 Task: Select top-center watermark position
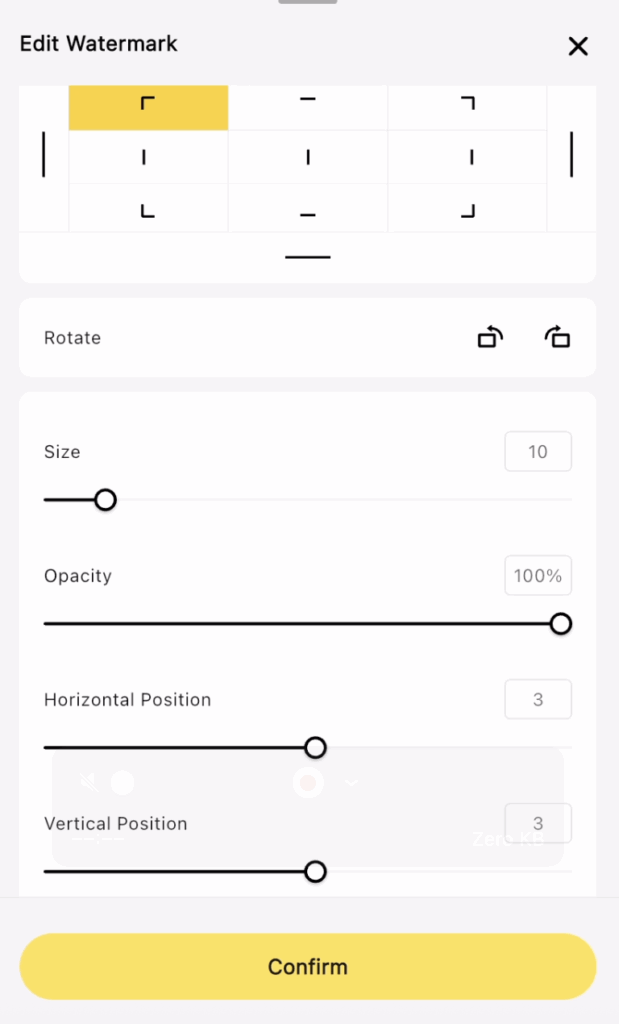point(308,107)
